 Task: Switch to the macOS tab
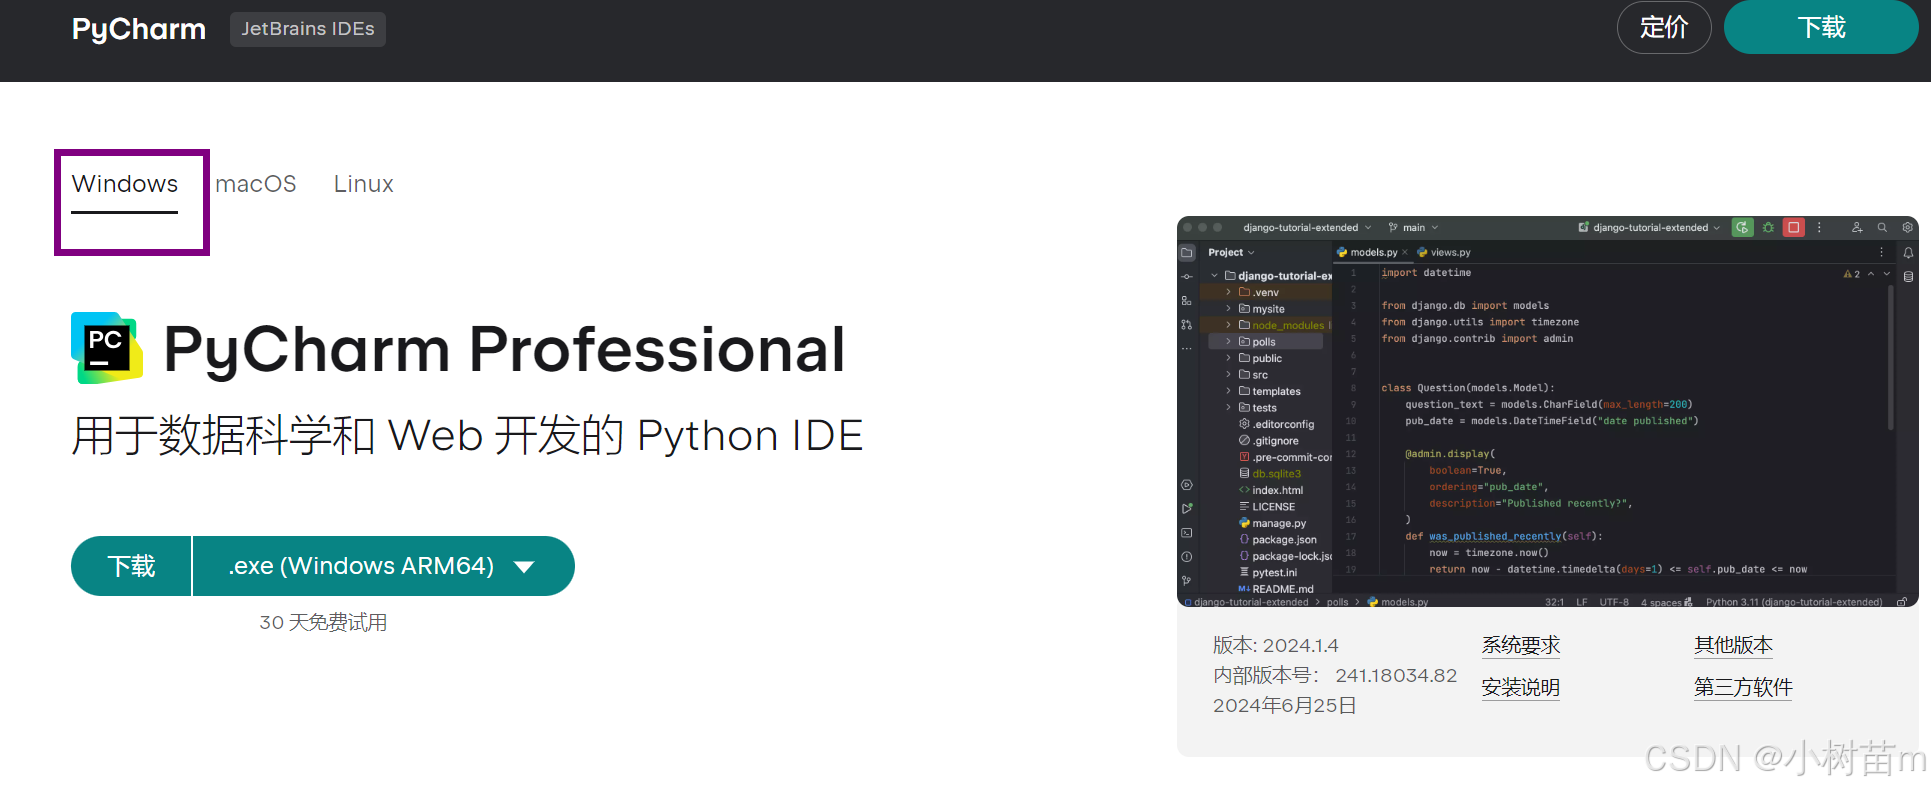click(256, 184)
